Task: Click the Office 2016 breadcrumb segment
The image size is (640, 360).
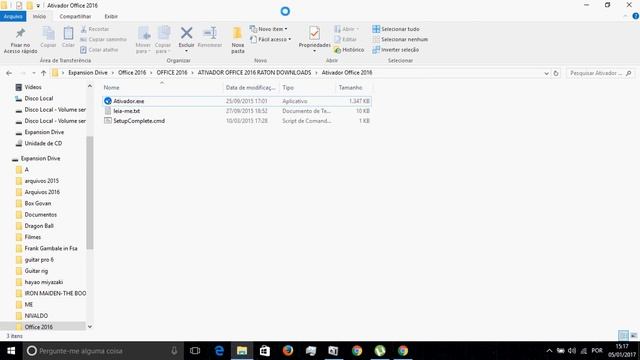Action: [132, 73]
